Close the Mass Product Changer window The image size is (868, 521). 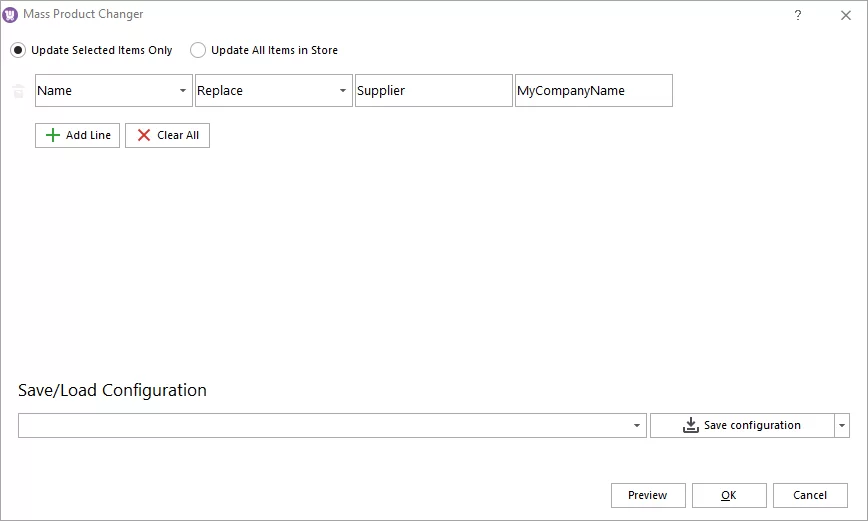(845, 15)
